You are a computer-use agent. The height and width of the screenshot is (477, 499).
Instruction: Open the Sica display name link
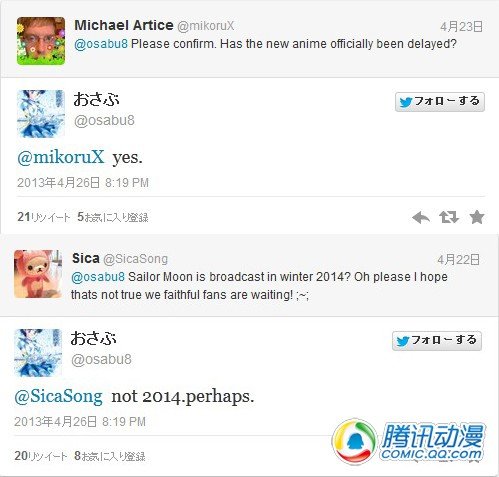[86, 258]
